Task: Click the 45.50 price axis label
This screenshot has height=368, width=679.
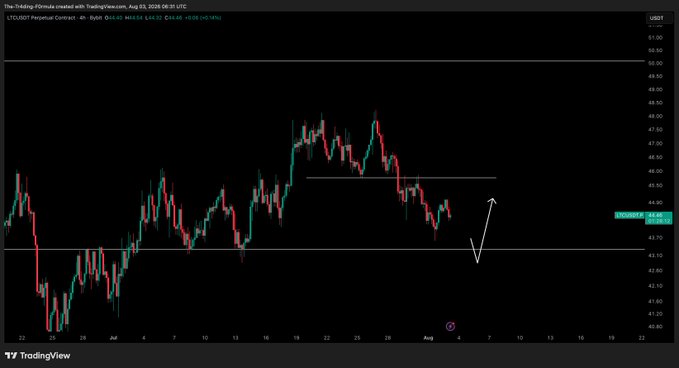Action: coord(655,185)
